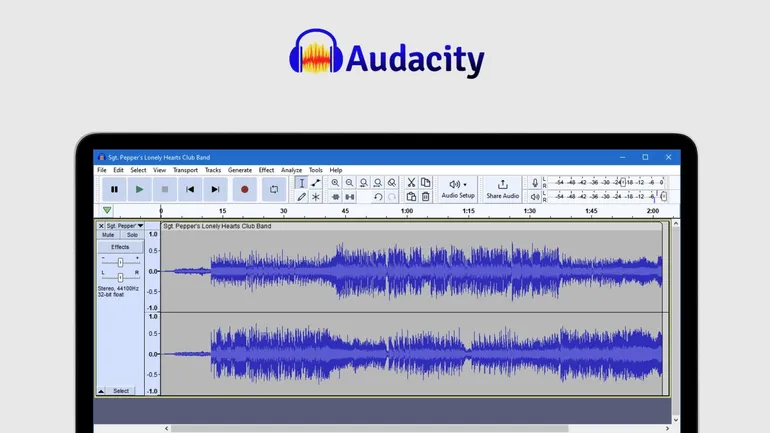Screen dimensions: 770x433
Task: Select the Multi-tool asterisk icon
Action: [316, 197]
